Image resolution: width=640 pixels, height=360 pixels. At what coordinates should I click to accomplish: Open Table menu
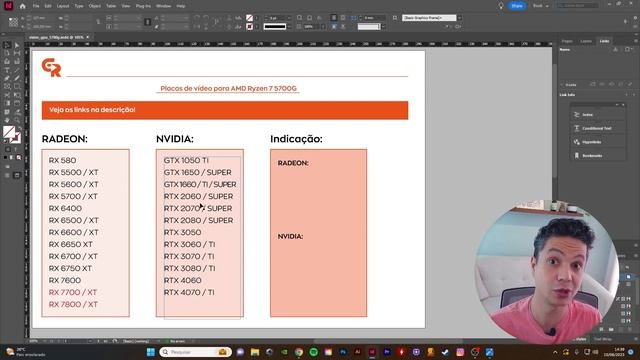coord(111,6)
